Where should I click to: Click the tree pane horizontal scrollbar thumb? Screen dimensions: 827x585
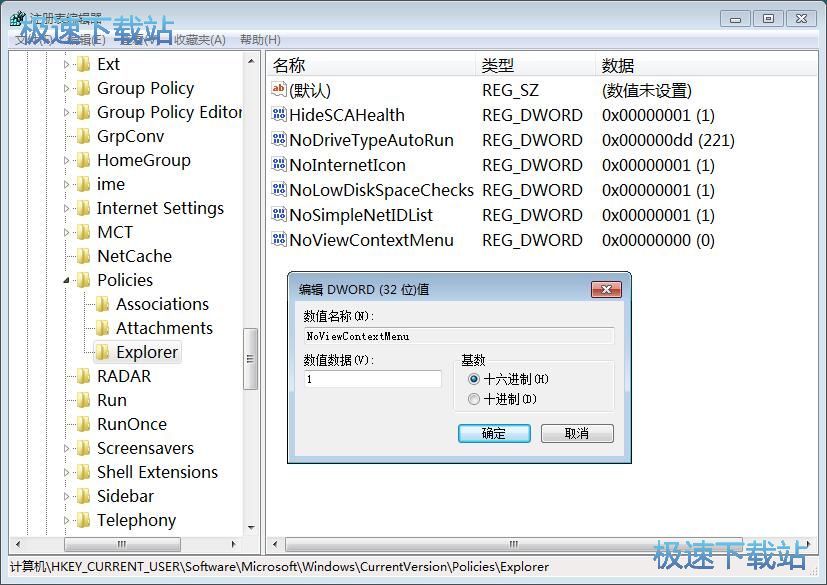(x=122, y=544)
